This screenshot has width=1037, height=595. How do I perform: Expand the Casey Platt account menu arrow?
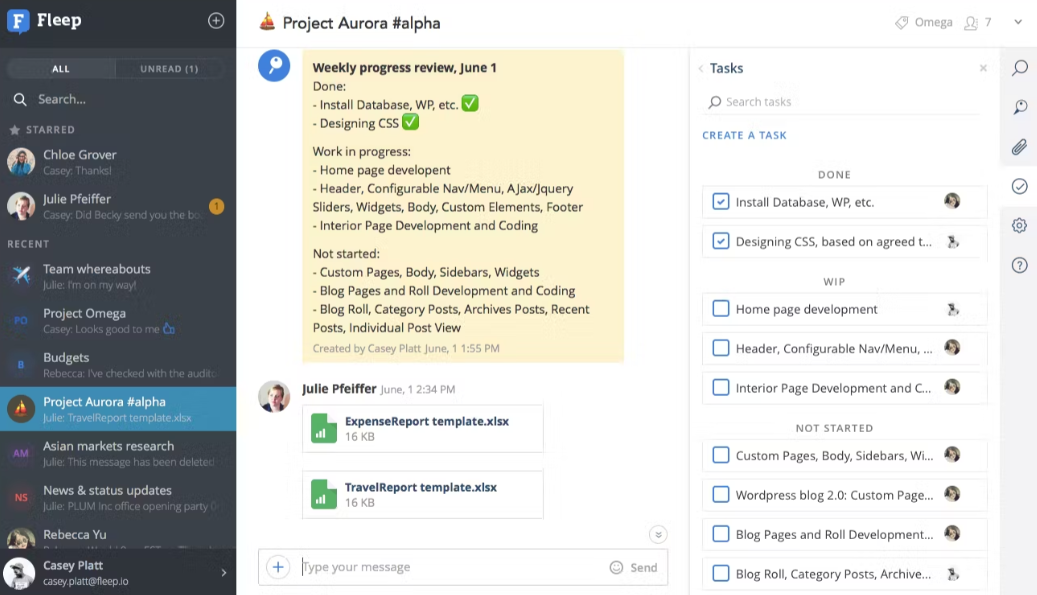[224, 573]
